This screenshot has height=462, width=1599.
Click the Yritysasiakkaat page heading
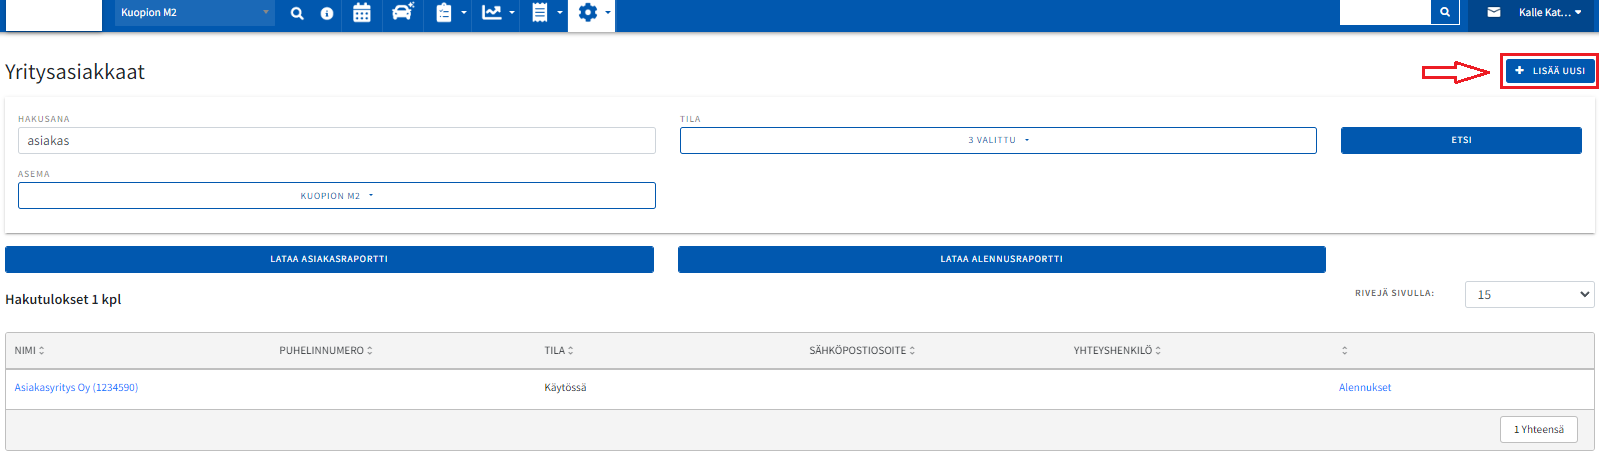click(x=75, y=72)
